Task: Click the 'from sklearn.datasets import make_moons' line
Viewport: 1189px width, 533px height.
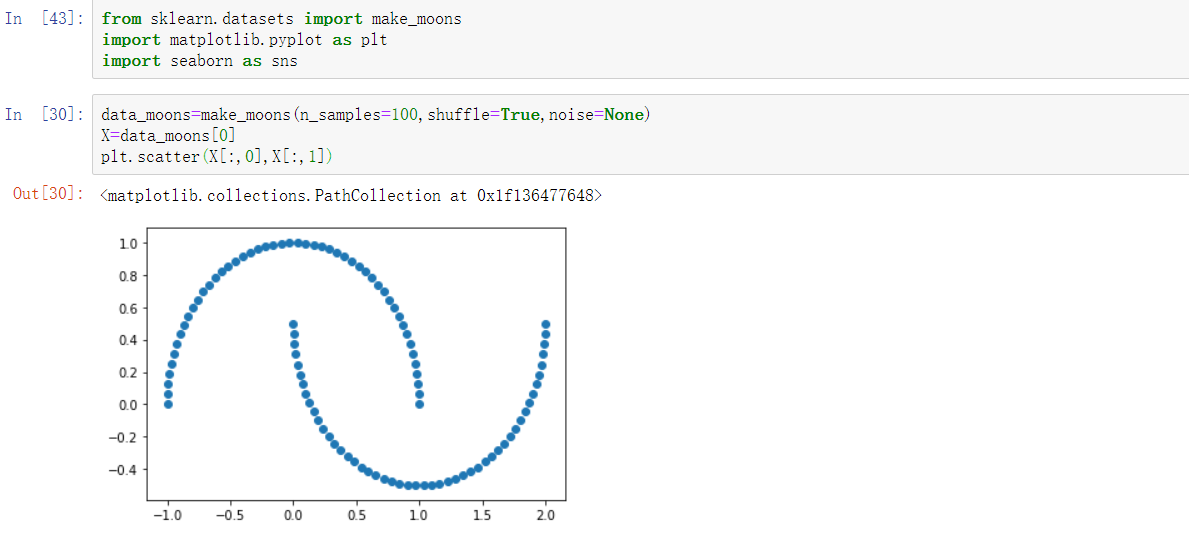Action: pos(281,19)
